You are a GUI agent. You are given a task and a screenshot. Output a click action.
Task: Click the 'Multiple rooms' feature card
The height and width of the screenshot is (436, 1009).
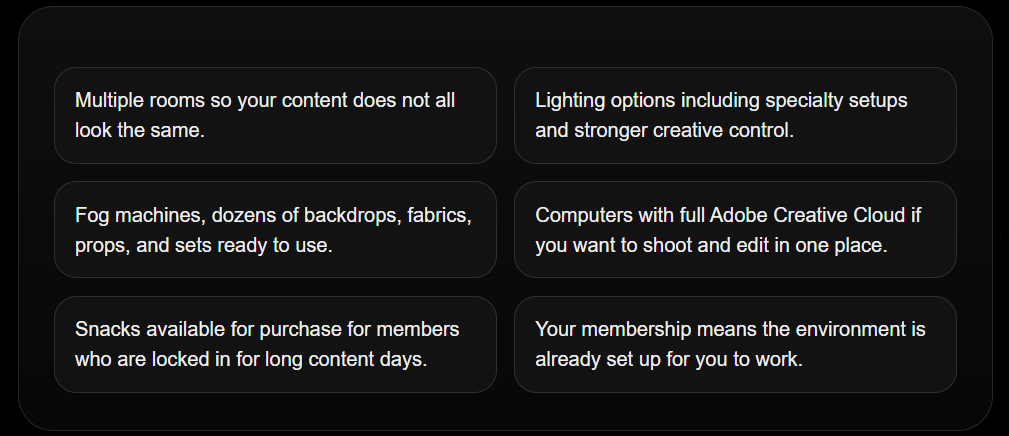275,115
